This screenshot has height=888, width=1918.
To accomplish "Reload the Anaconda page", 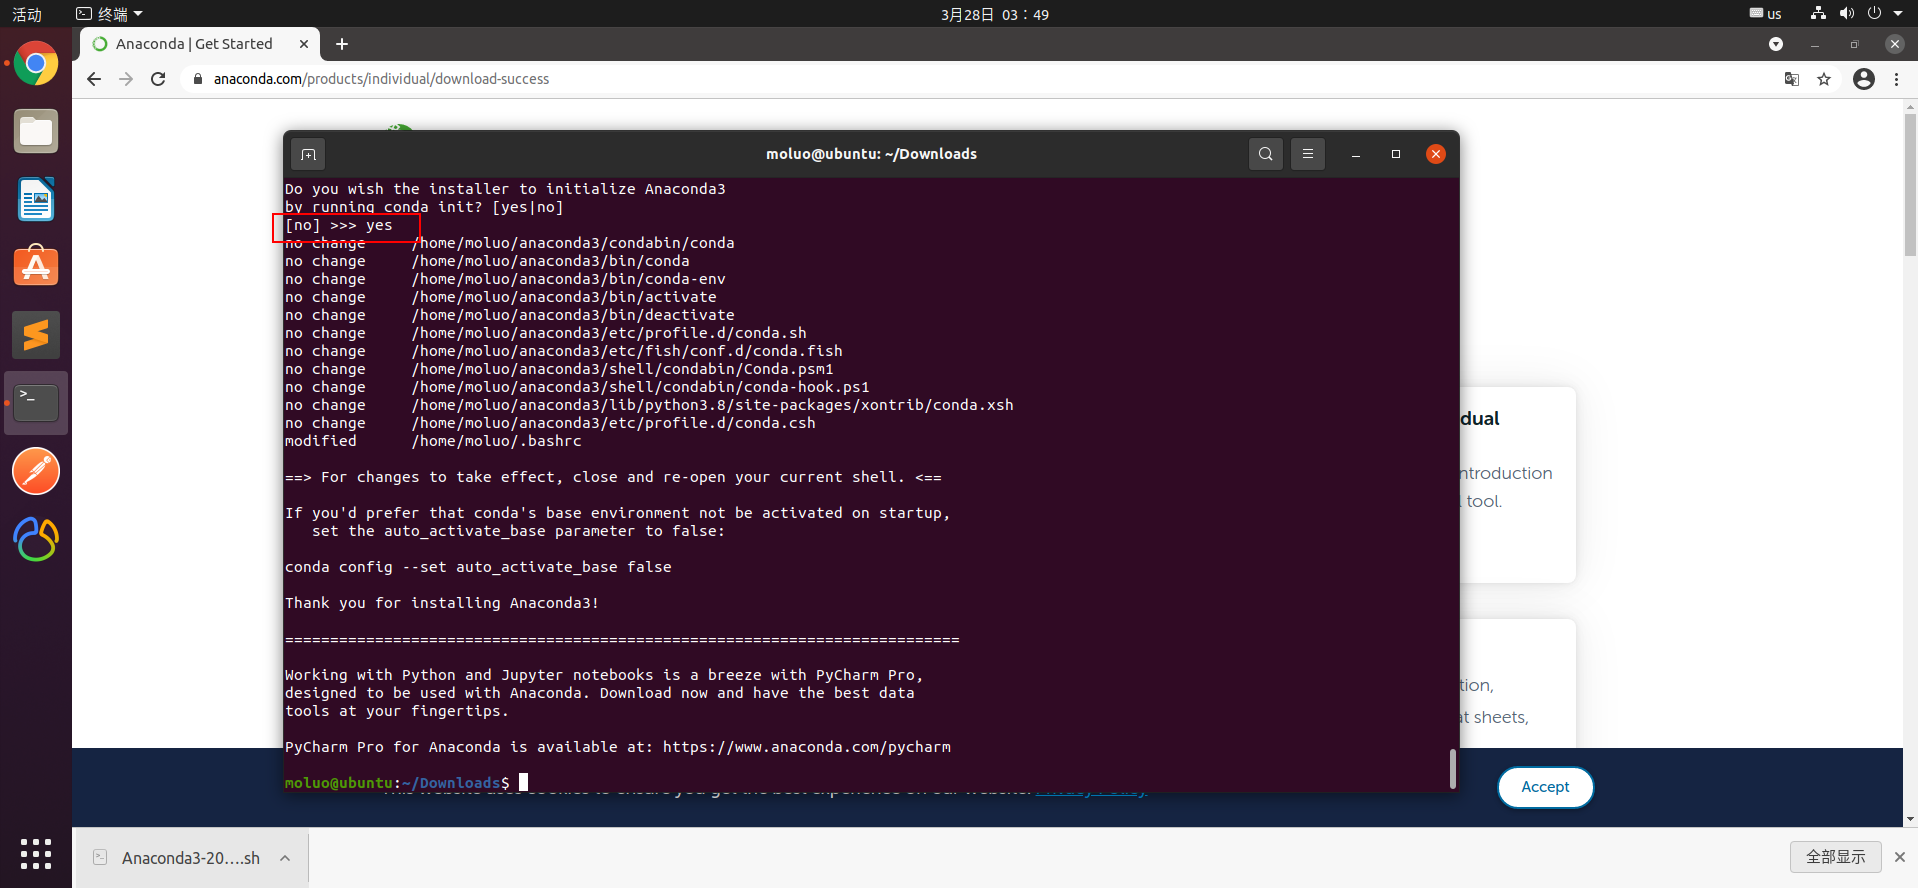I will [158, 79].
